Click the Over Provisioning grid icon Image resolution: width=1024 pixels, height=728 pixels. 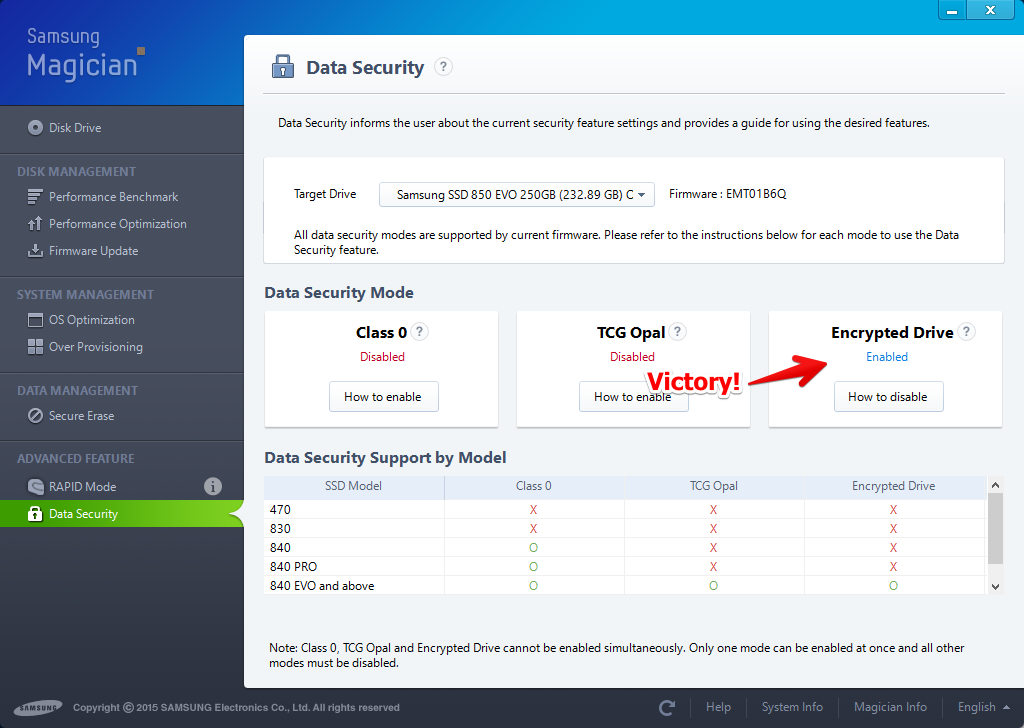(x=35, y=347)
